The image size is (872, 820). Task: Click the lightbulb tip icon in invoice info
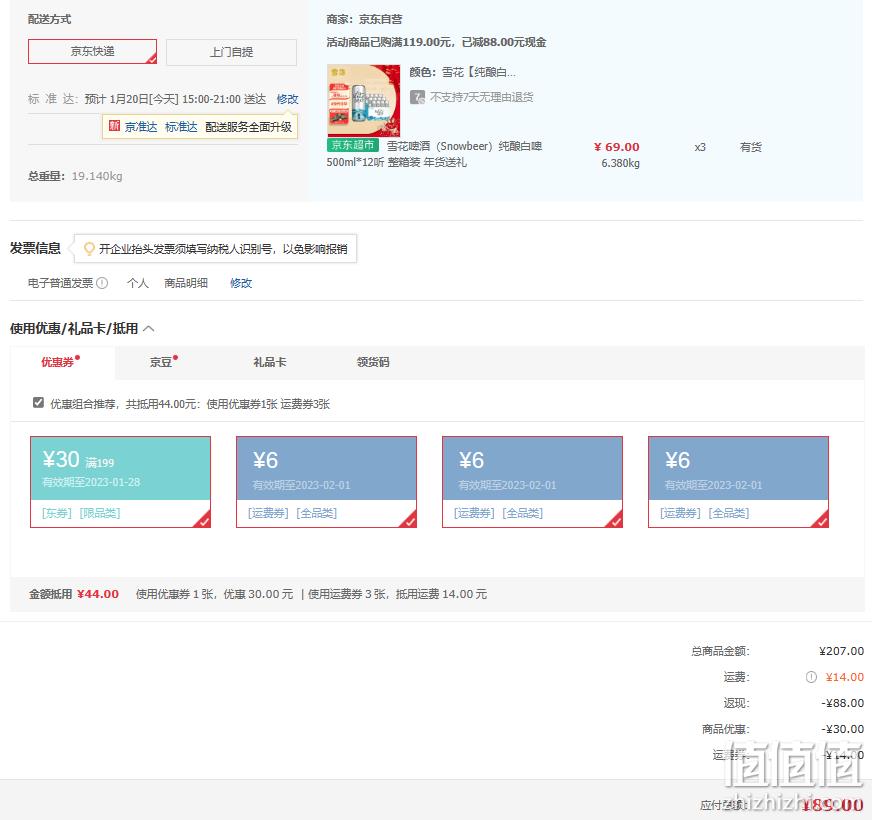click(x=89, y=249)
